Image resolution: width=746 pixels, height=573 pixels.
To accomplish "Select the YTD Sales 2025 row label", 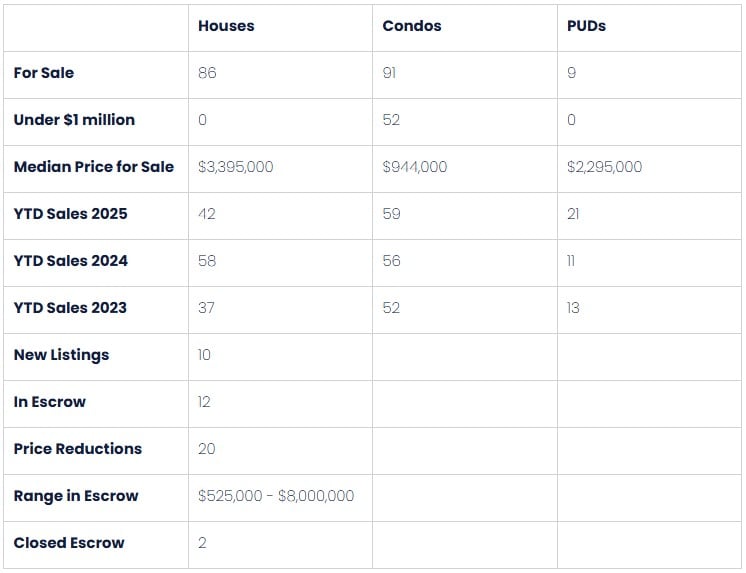I will 70,214.
